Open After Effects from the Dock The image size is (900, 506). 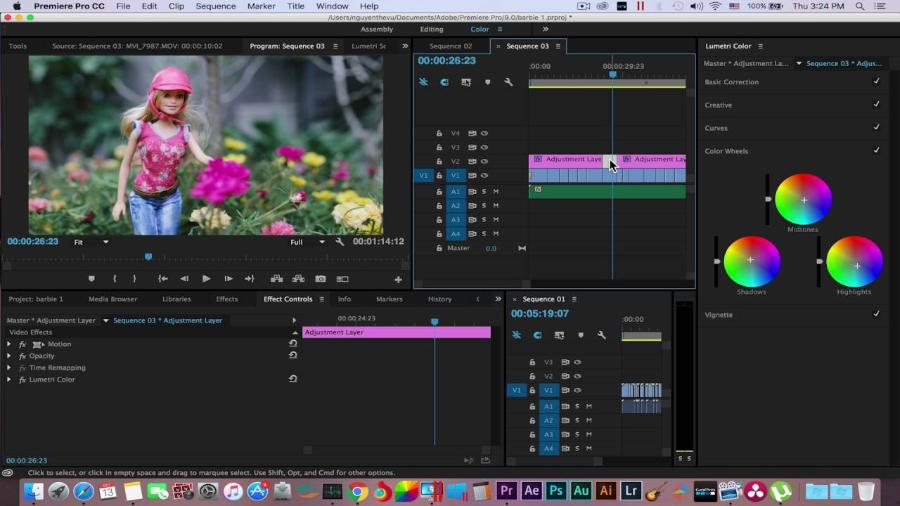tap(532, 491)
